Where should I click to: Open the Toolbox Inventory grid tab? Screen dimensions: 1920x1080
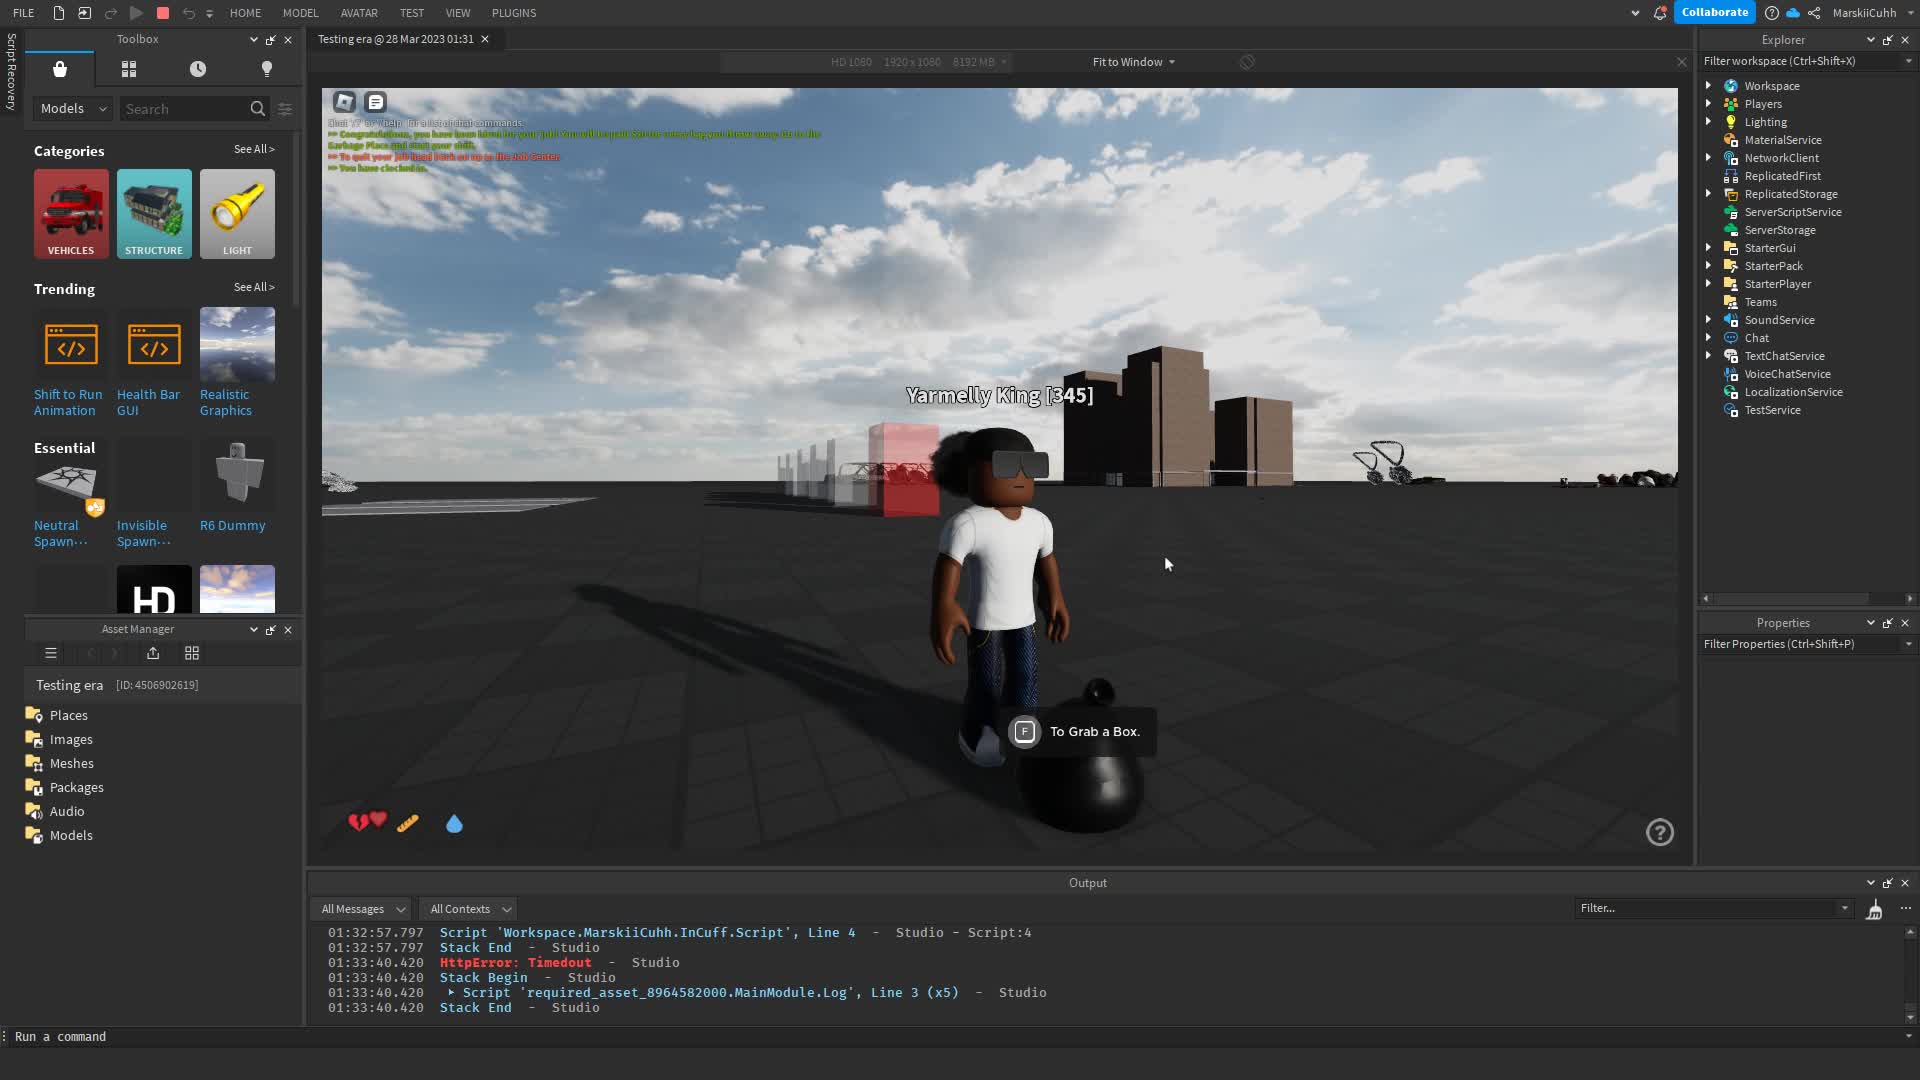(x=129, y=69)
